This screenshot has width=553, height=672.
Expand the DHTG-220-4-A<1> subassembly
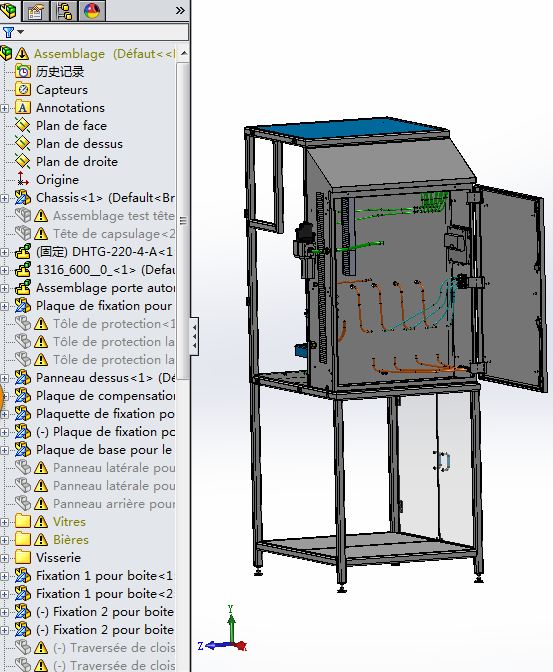click(x=4, y=252)
